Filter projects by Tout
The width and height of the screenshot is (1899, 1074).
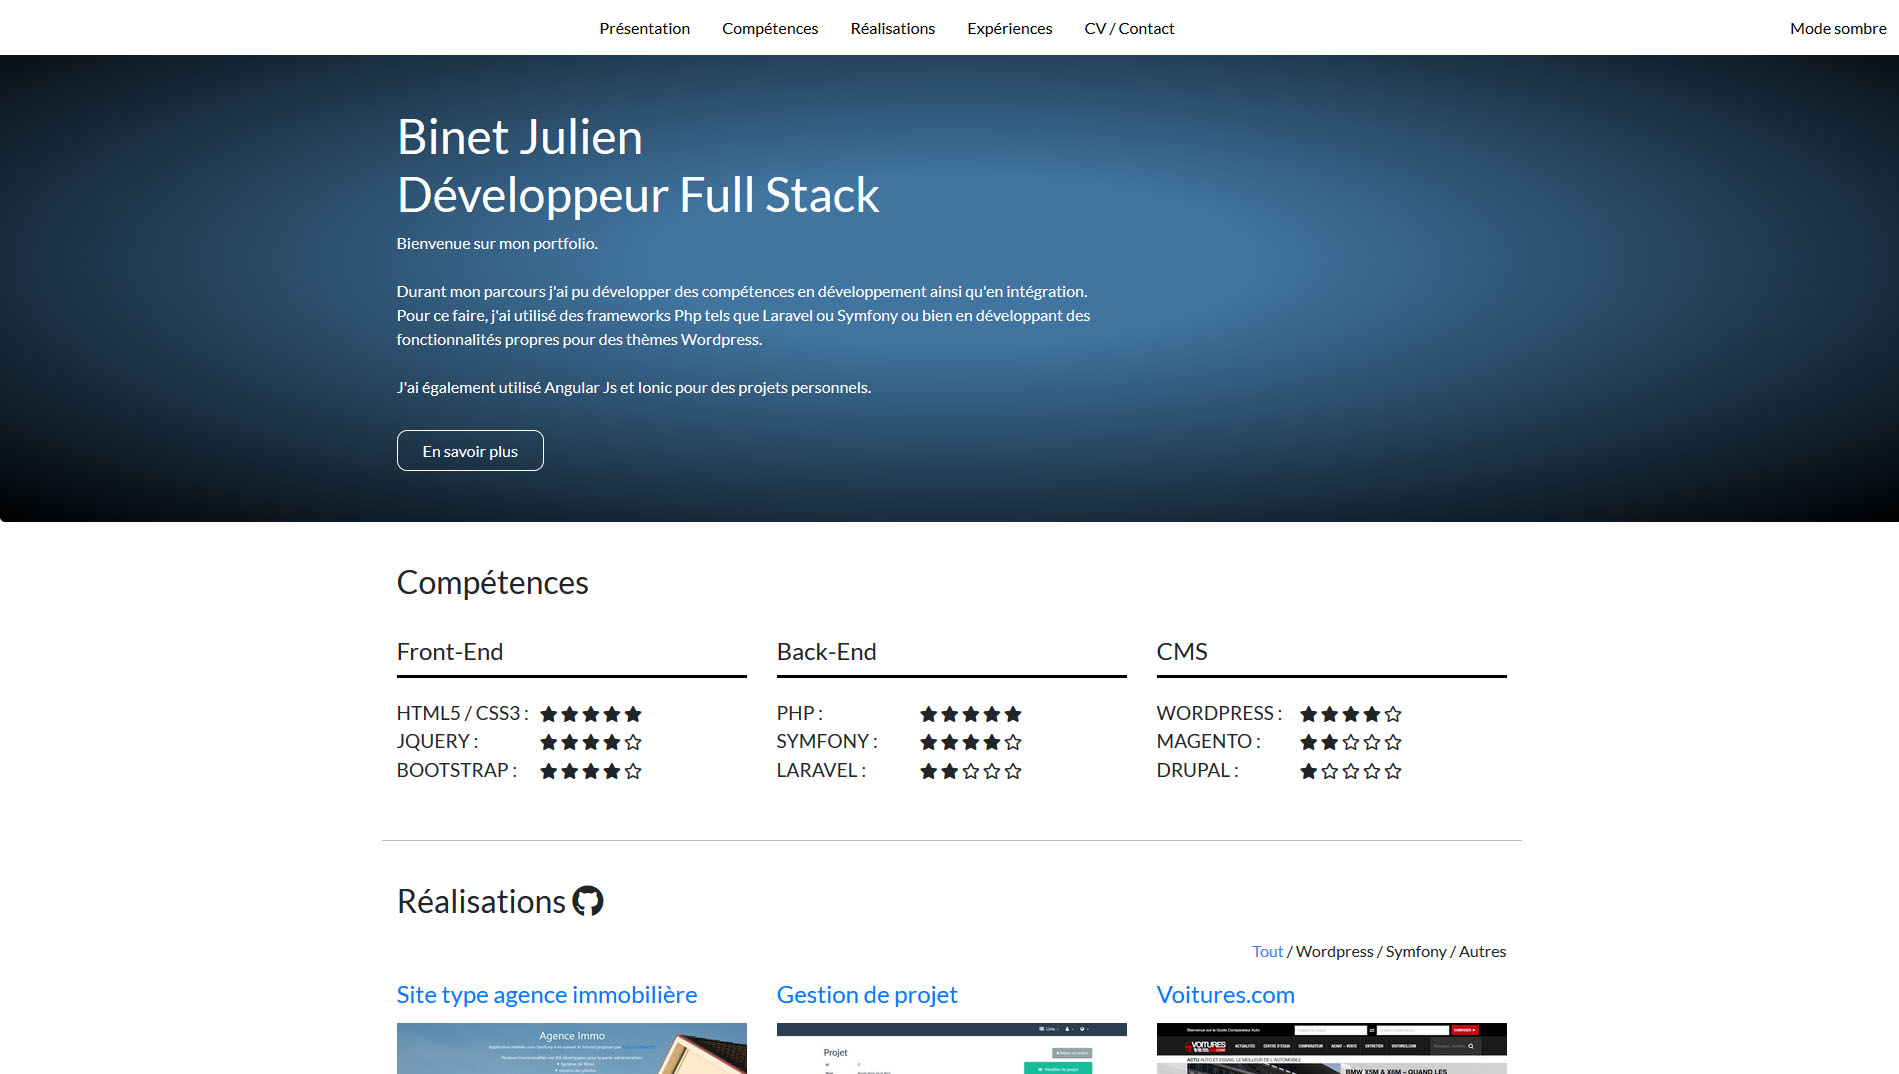(x=1267, y=951)
